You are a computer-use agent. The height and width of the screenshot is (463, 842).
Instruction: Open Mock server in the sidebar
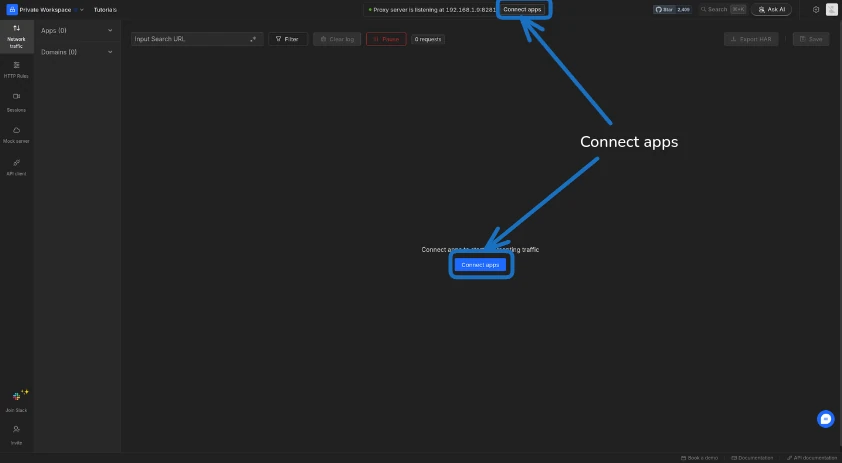coord(16,135)
